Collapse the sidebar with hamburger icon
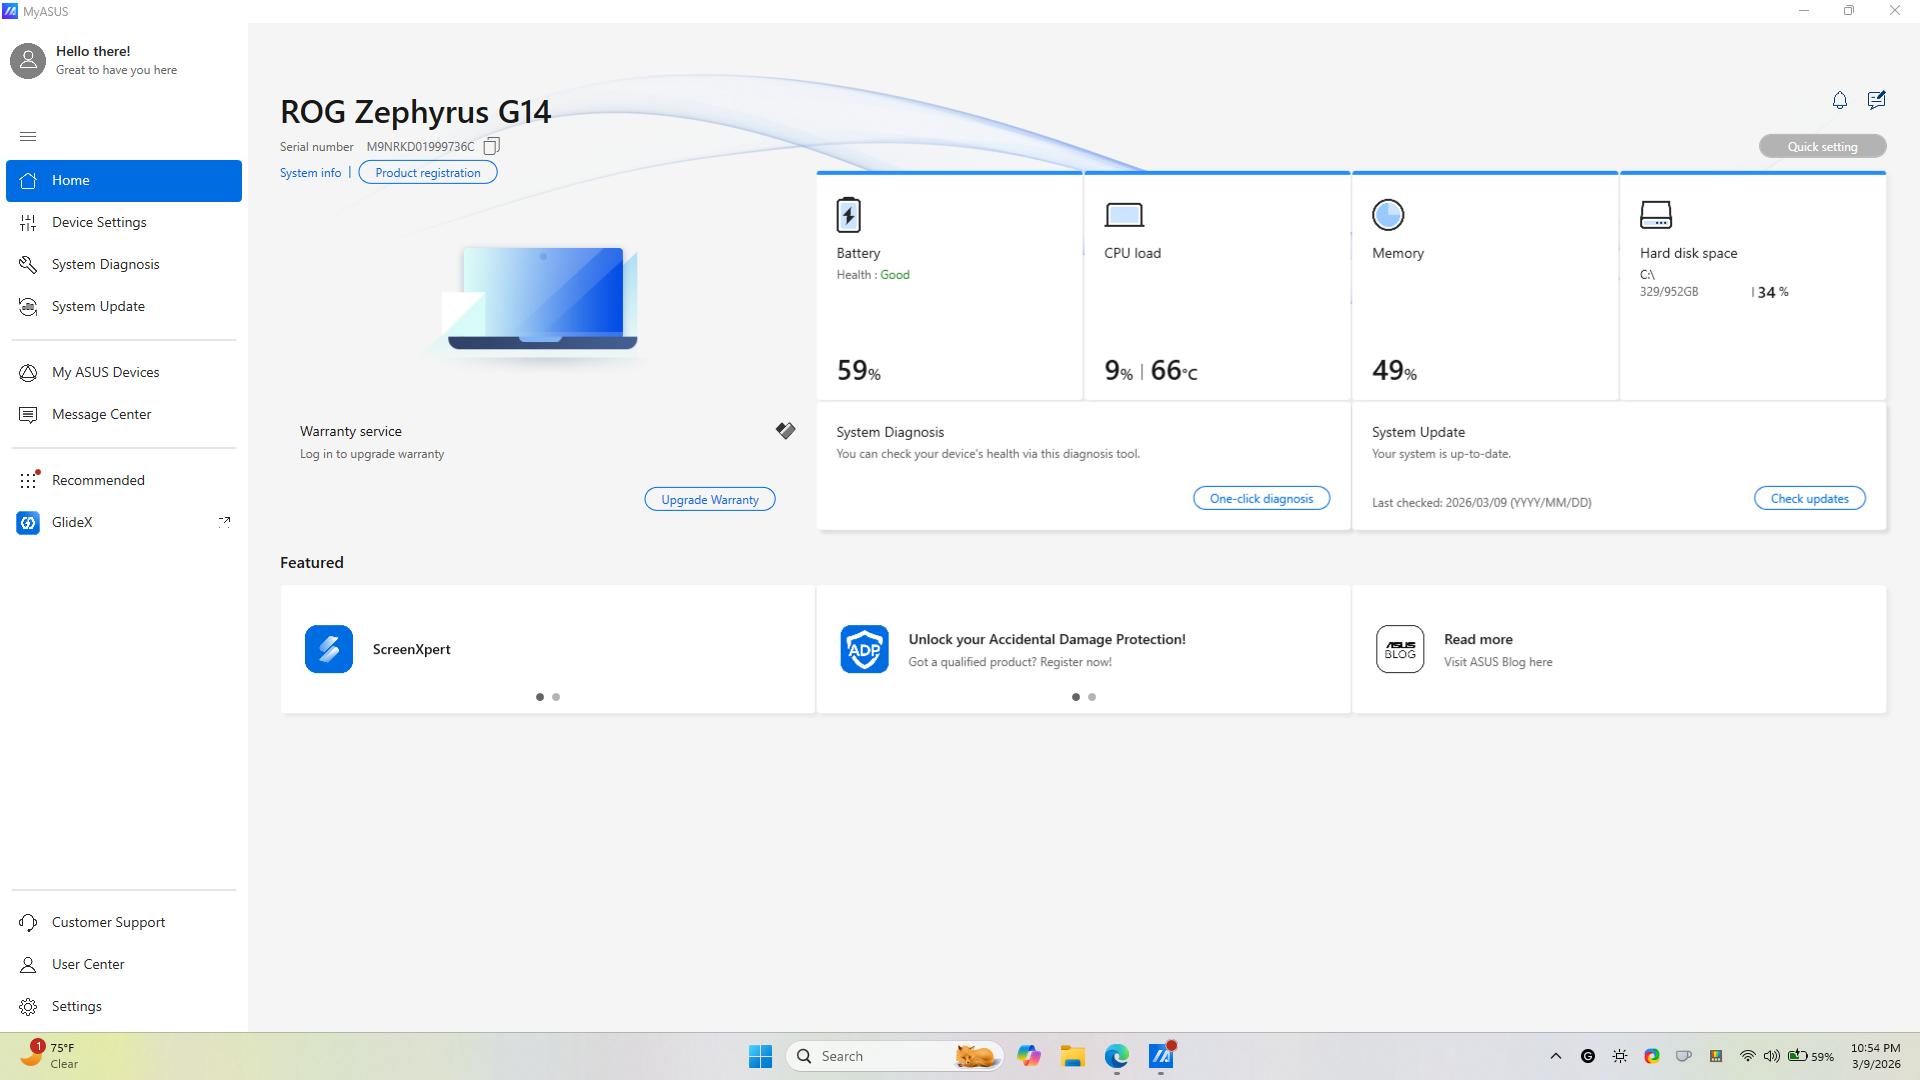The image size is (1920, 1080). 28,136
